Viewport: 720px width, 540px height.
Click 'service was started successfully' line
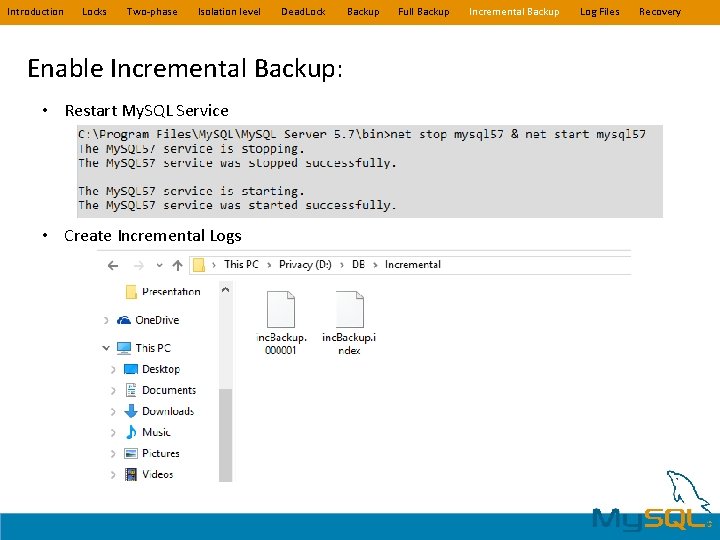pyautogui.click(x=237, y=205)
